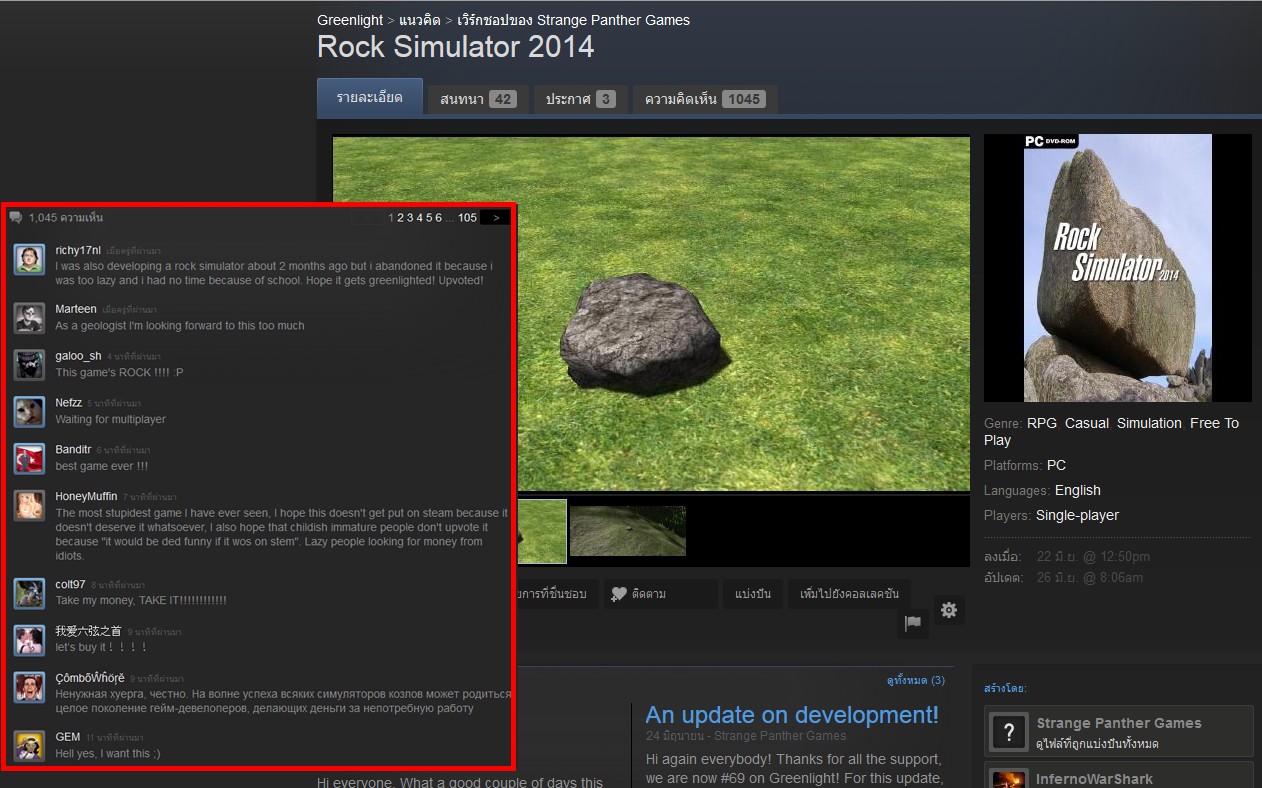Report this item with the flag icon
1262x788 pixels.
click(912, 623)
